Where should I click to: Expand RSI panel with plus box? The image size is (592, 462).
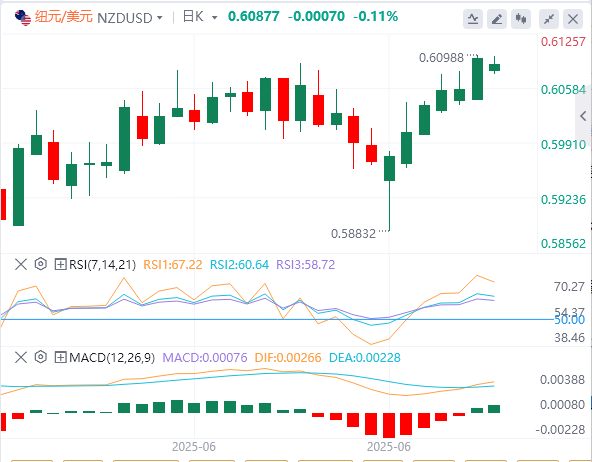click(60, 264)
